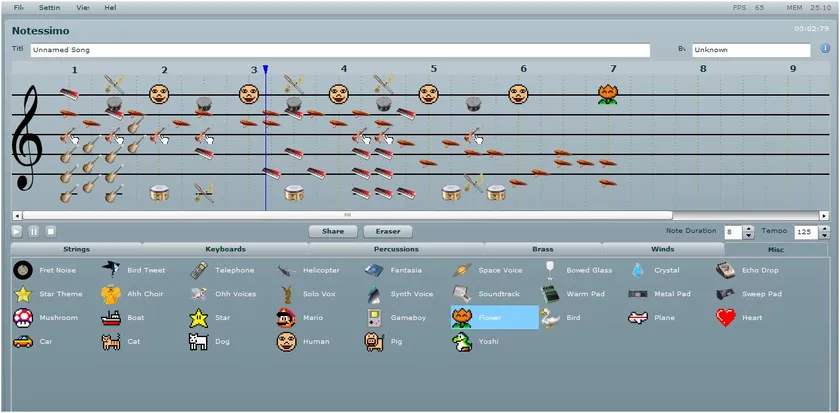Open the Settings menu
Screen dimensions: 840x413
[52, 7]
